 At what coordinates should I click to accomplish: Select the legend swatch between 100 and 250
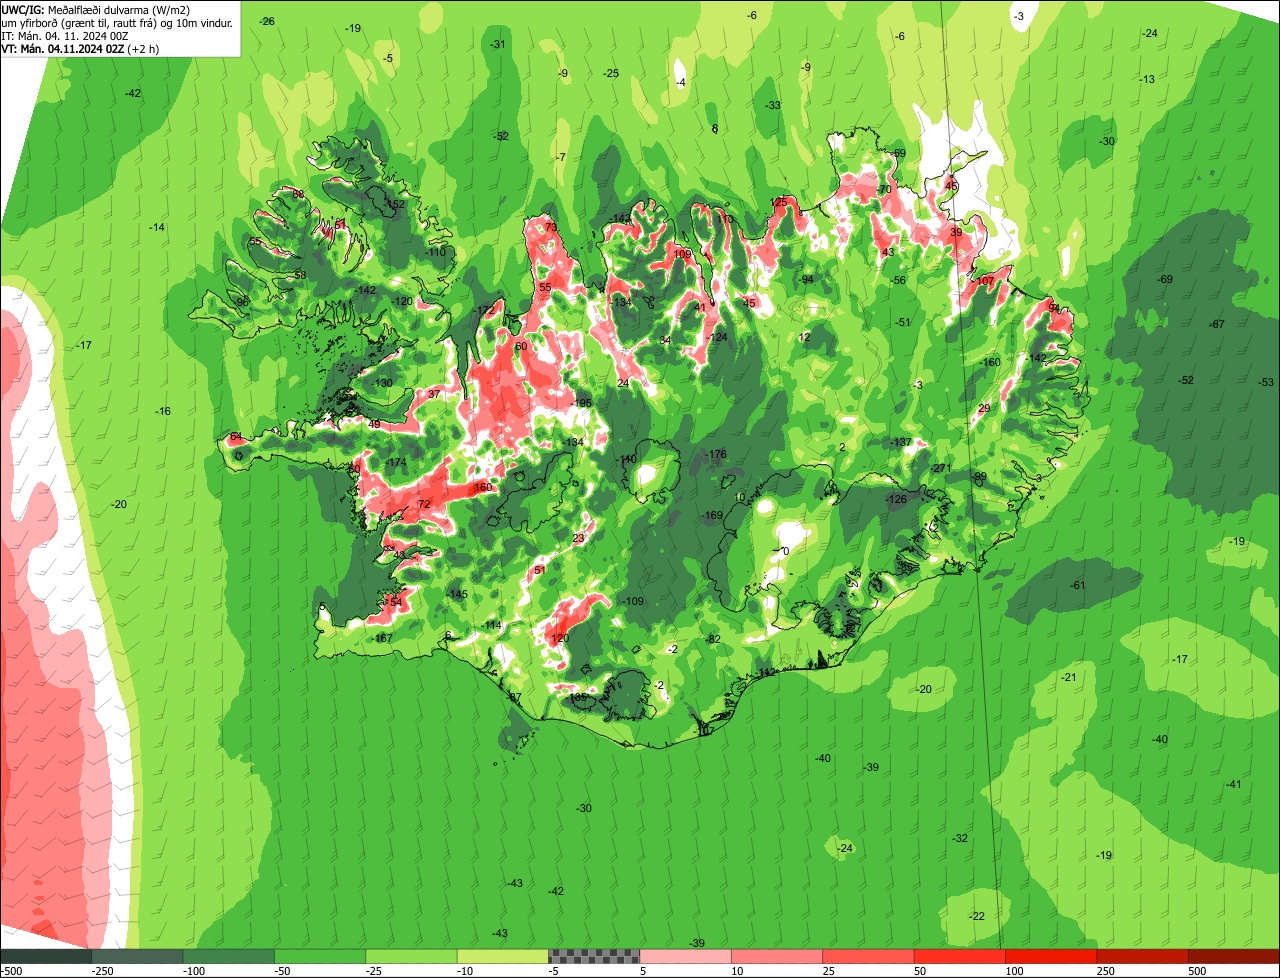(x=1052, y=956)
